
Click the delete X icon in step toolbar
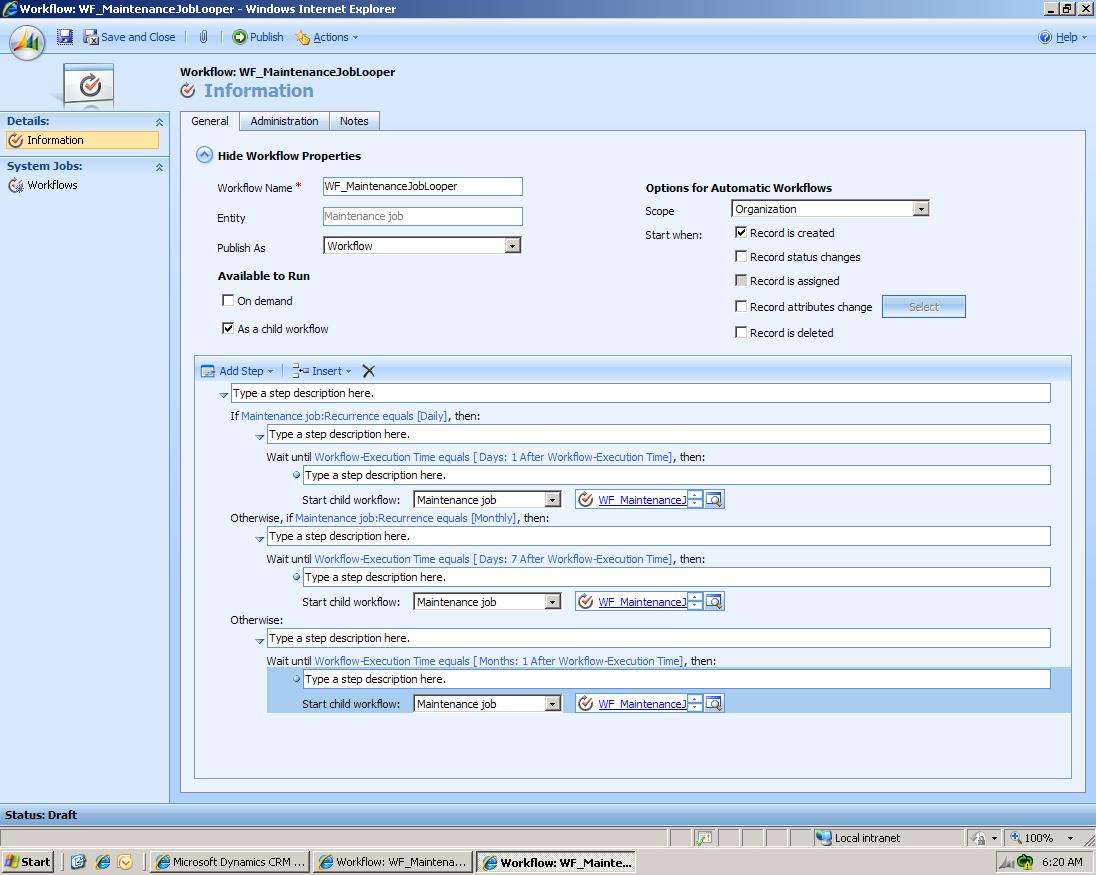coord(368,371)
